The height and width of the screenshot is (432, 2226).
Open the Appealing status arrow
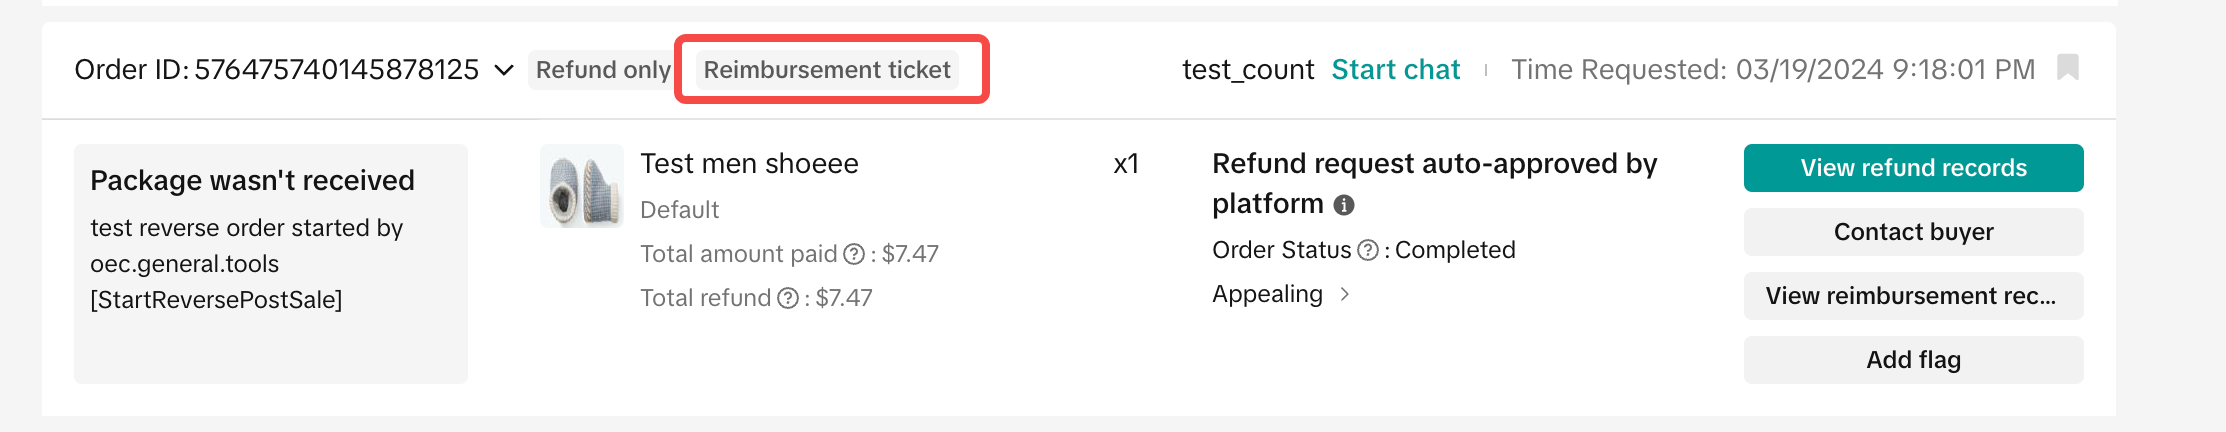pos(1345,294)
